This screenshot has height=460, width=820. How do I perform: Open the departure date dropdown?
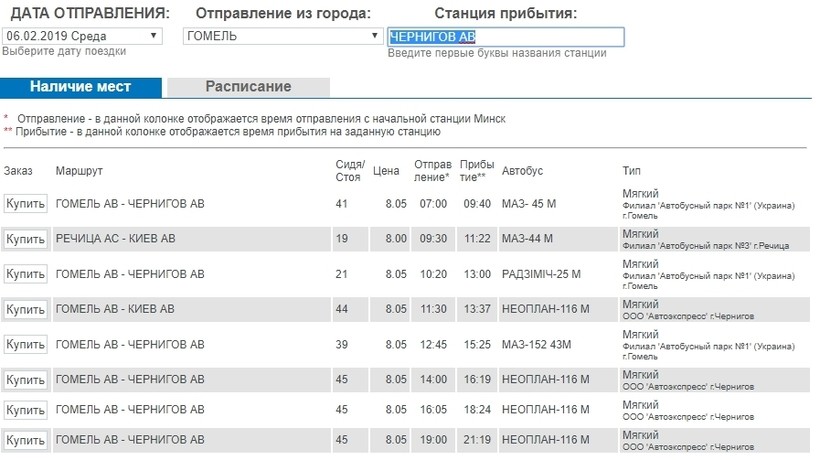[82, 36]
